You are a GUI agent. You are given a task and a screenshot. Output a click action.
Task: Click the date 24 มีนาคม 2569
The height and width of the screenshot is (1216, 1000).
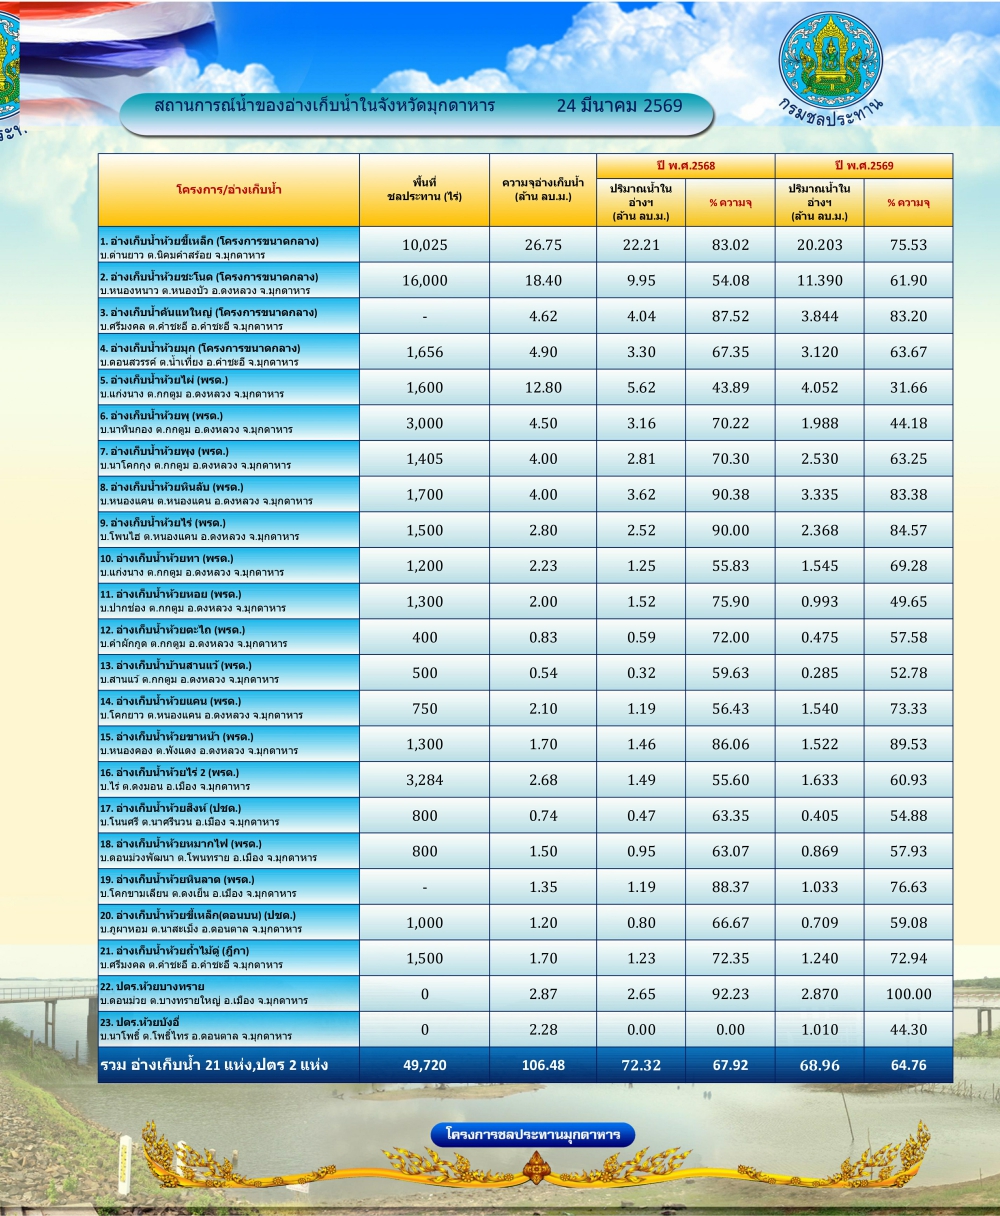pyautogui.click(x=619, y=106)
